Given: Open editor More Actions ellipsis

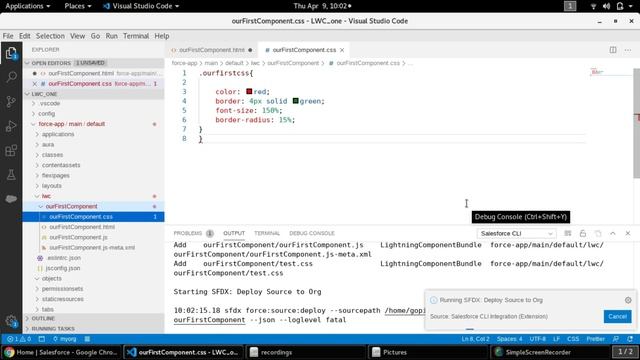Looking at the screenshot, I should pyautogui.click(x=628, y=50).
